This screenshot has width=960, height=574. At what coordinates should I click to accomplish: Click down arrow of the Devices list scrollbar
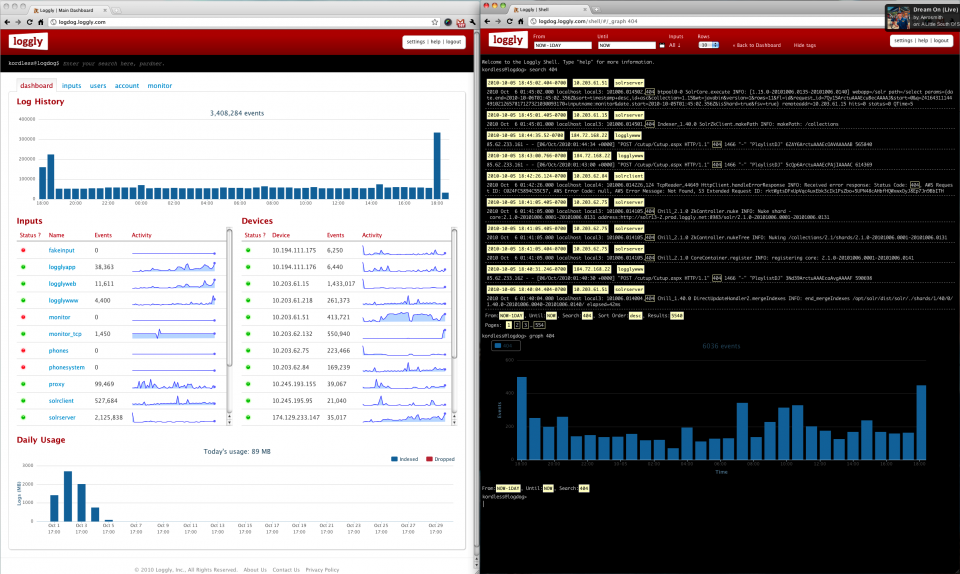coord(454,422)
